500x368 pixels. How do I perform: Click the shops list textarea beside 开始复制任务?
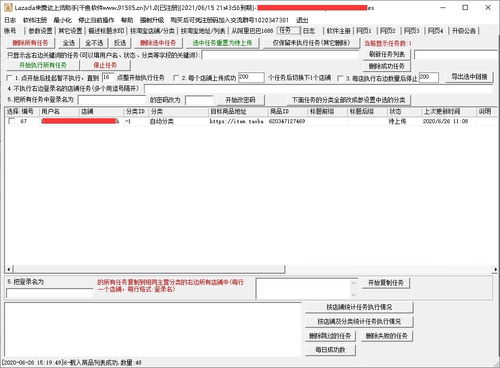306,289
